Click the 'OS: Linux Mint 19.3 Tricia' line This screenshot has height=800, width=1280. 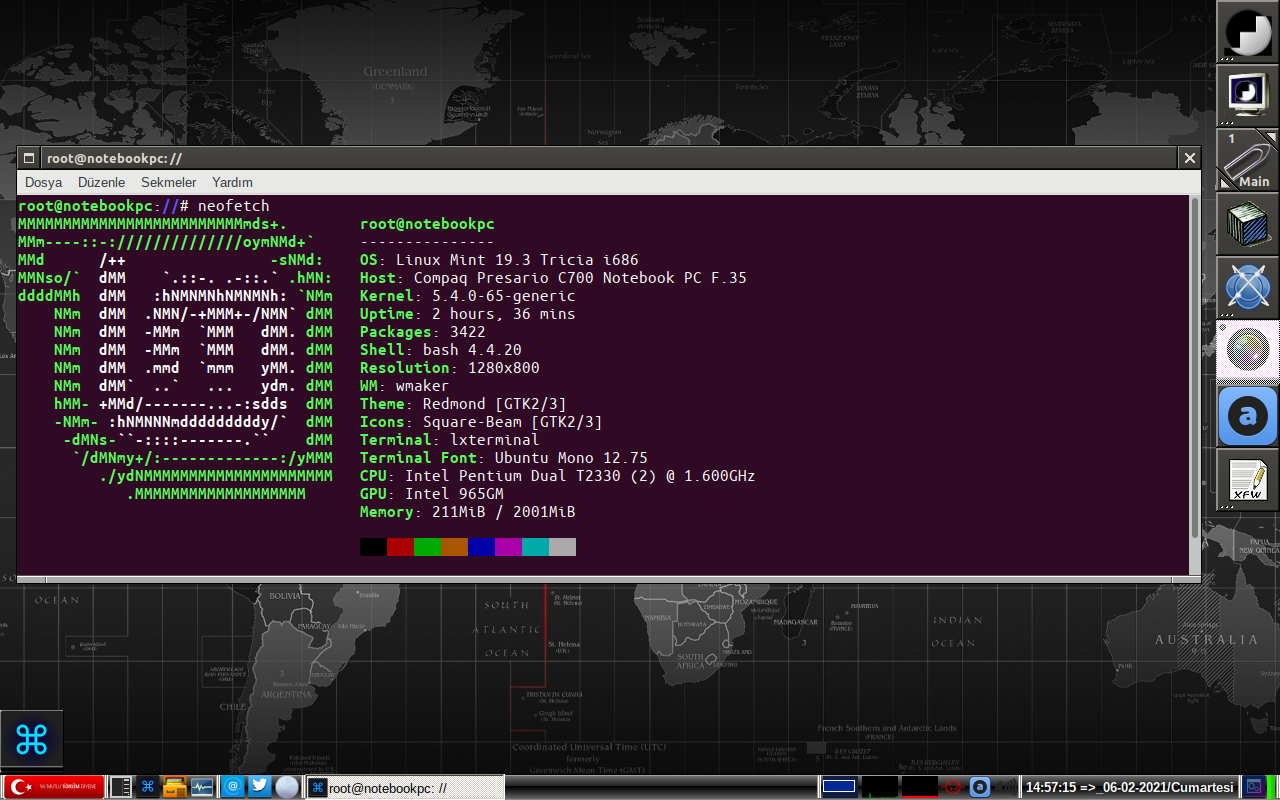point(499,260)
